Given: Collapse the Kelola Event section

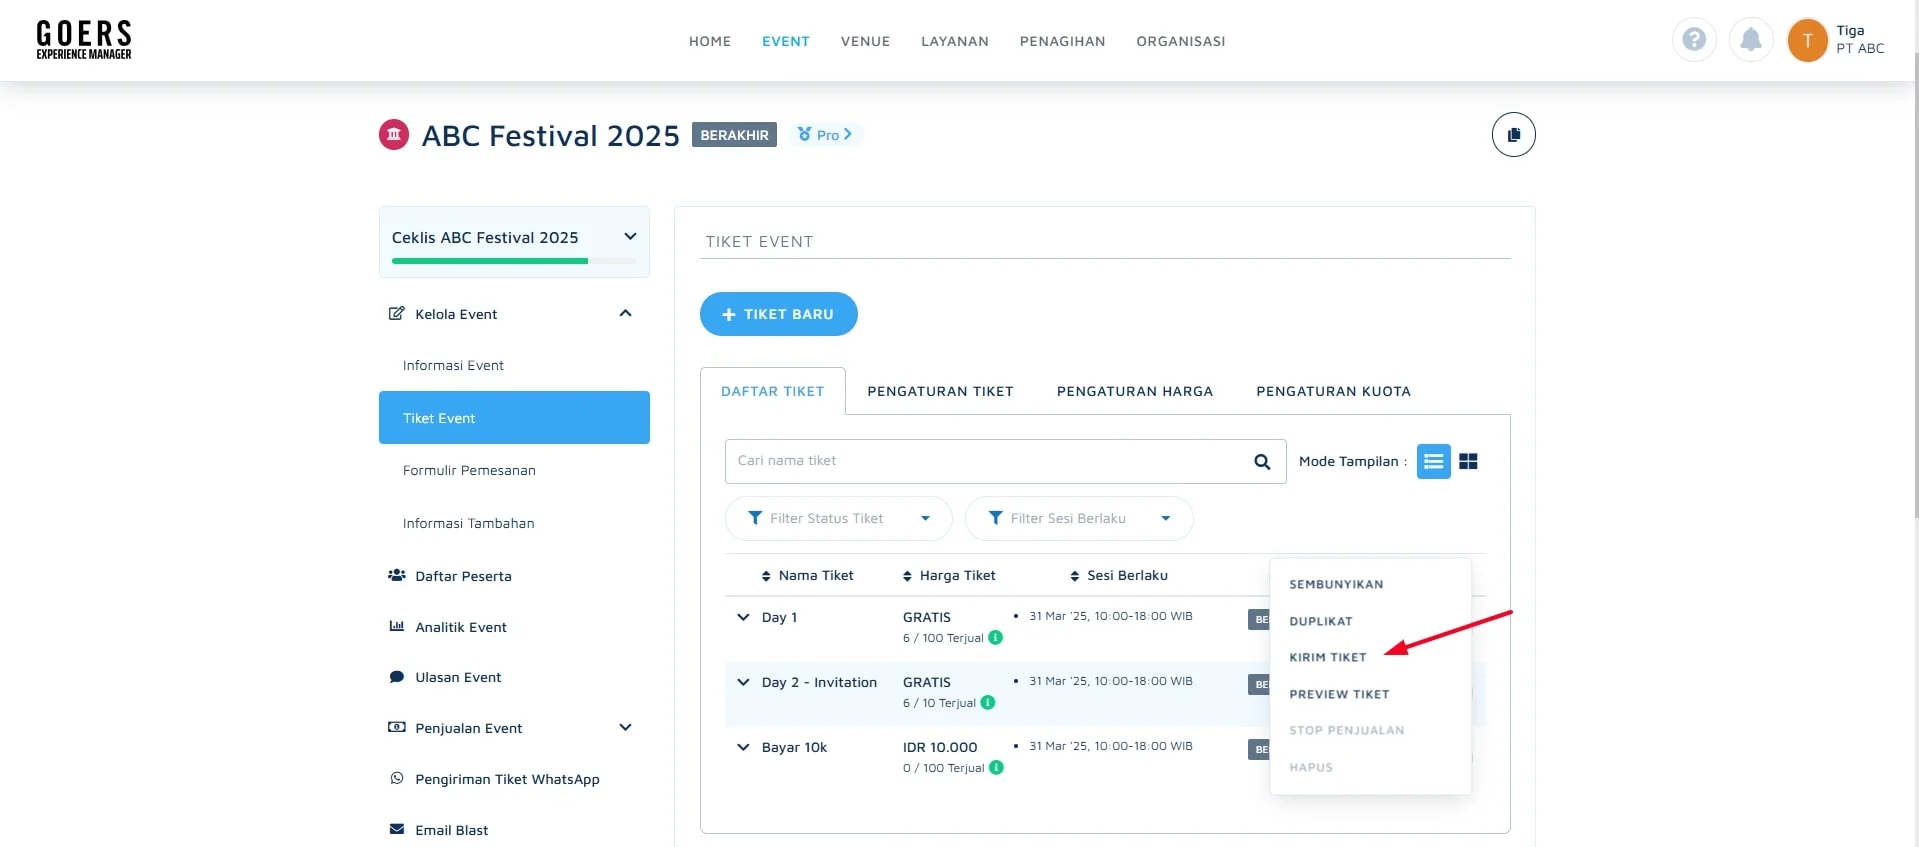Looking at the screenshot, I should pyautogui.click(x=625, y=313).
